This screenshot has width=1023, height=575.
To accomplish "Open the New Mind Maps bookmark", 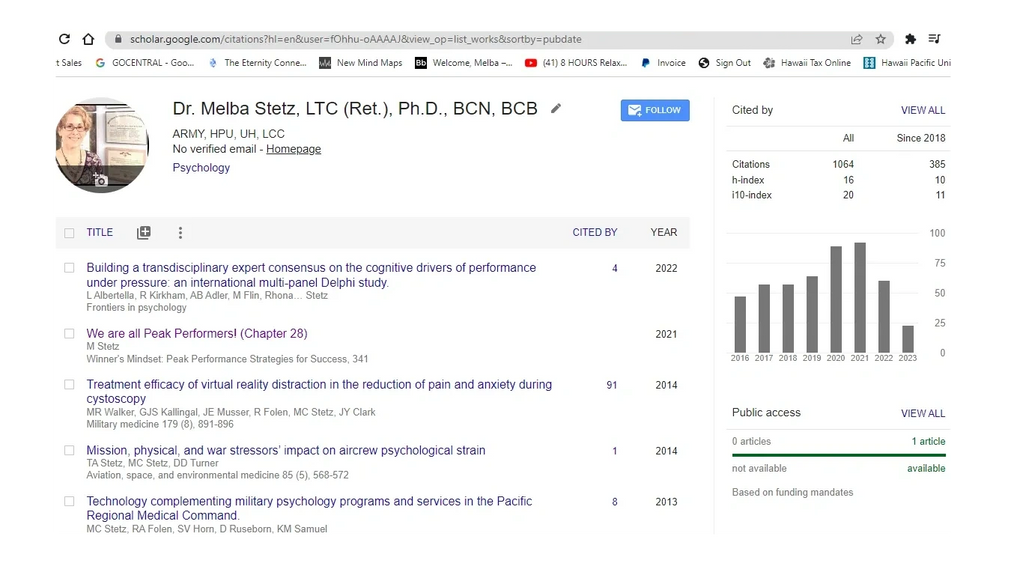I will [360, 63].
